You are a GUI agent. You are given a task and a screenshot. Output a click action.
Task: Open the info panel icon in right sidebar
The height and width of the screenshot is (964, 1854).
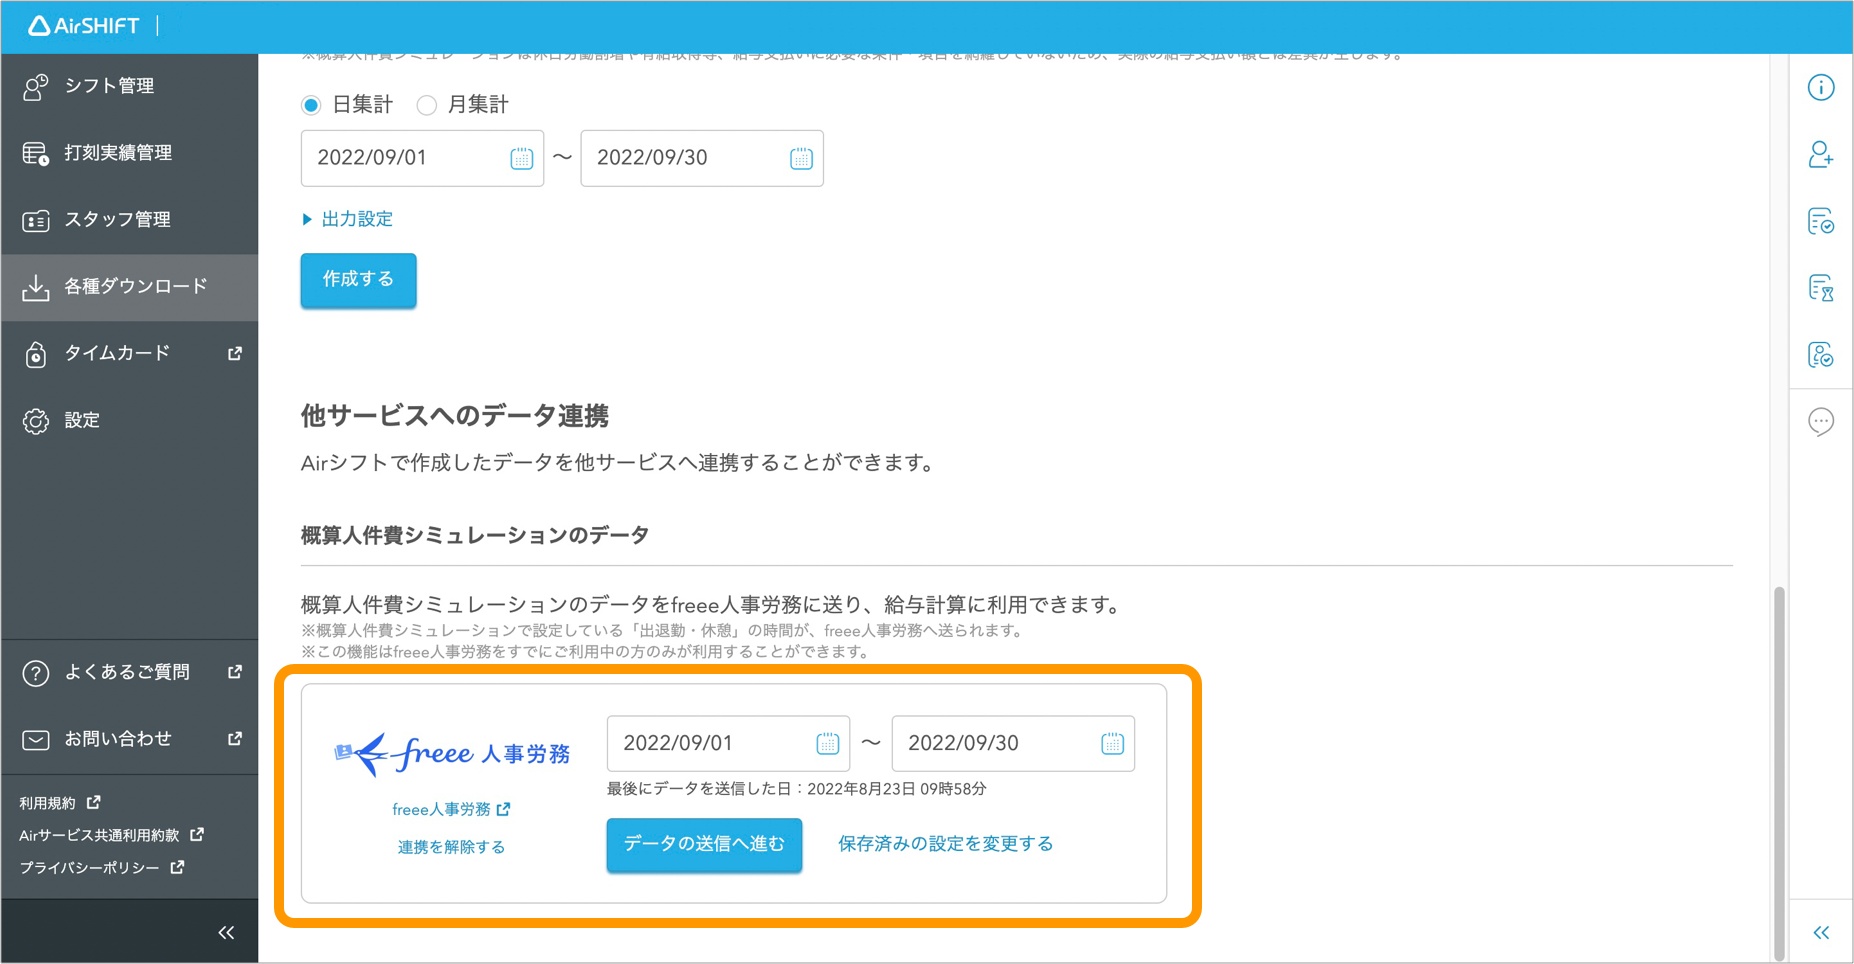click(x=1821, y=88)
